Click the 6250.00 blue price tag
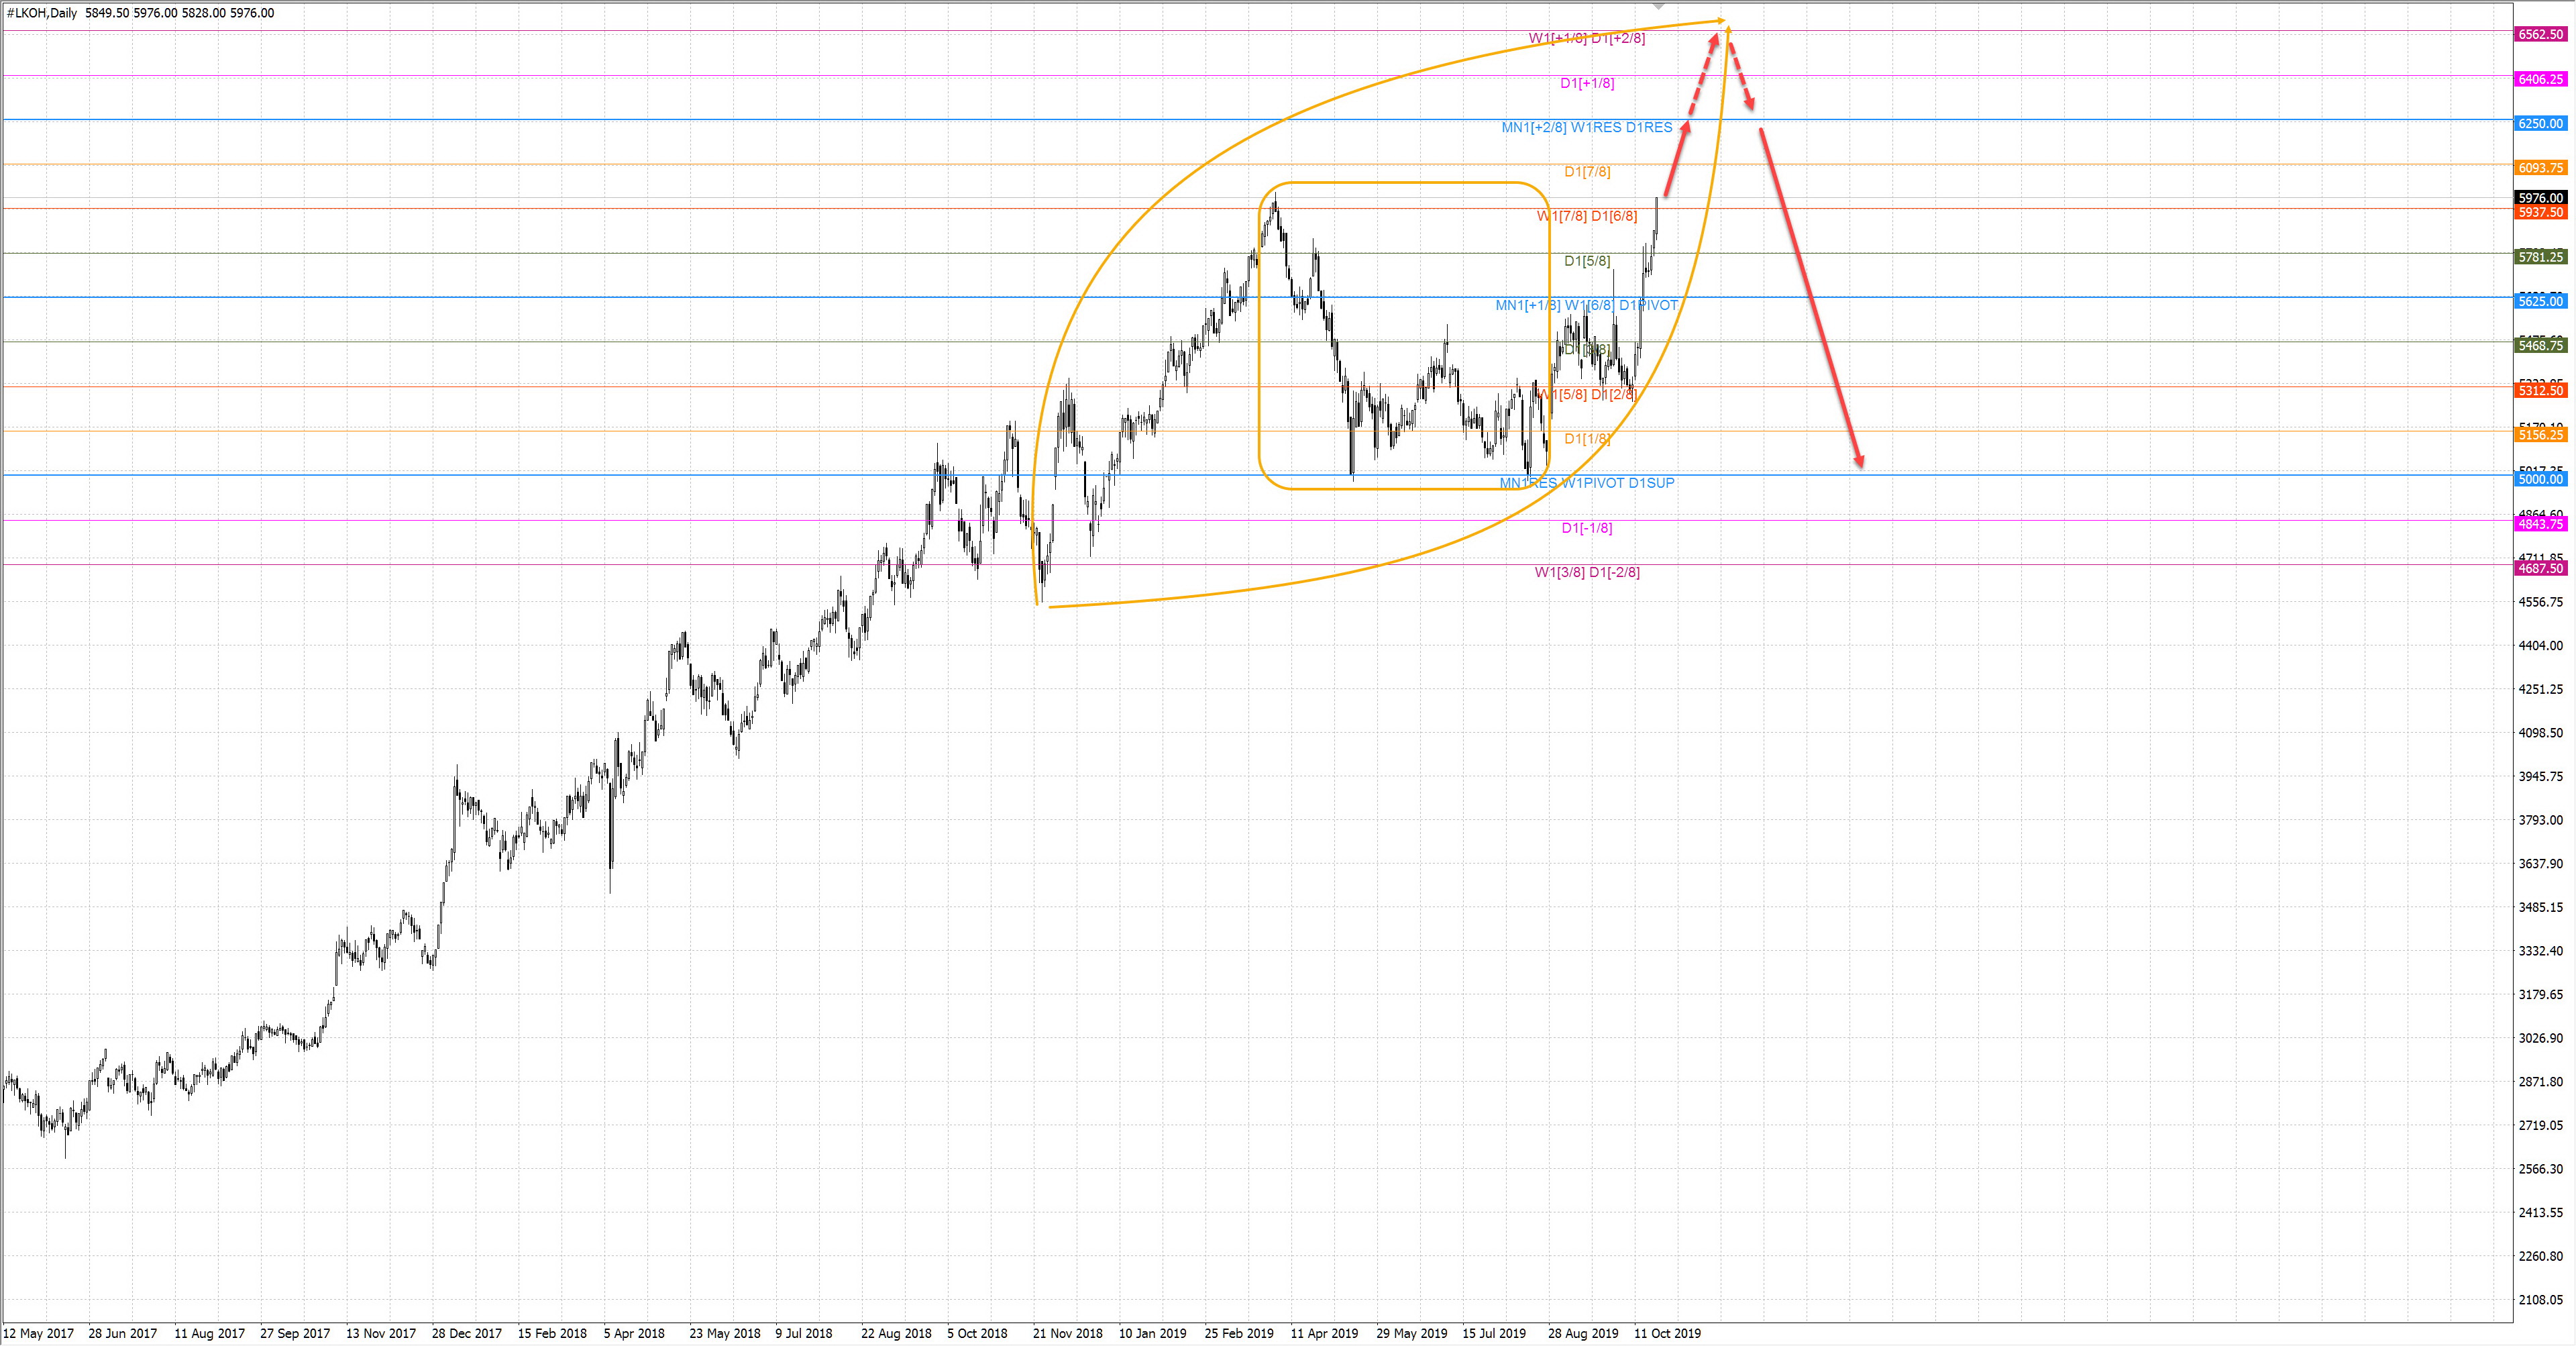The width and height of the screenshot is (2576, 1346). tap(2540, 123)
